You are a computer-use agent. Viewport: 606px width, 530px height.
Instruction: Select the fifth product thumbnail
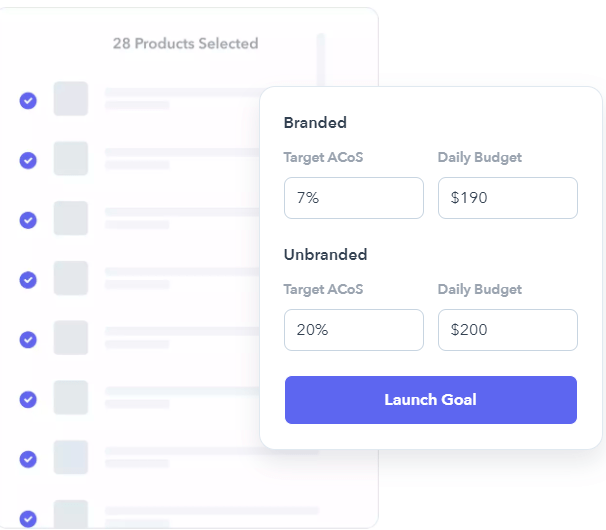click(71, 337)
